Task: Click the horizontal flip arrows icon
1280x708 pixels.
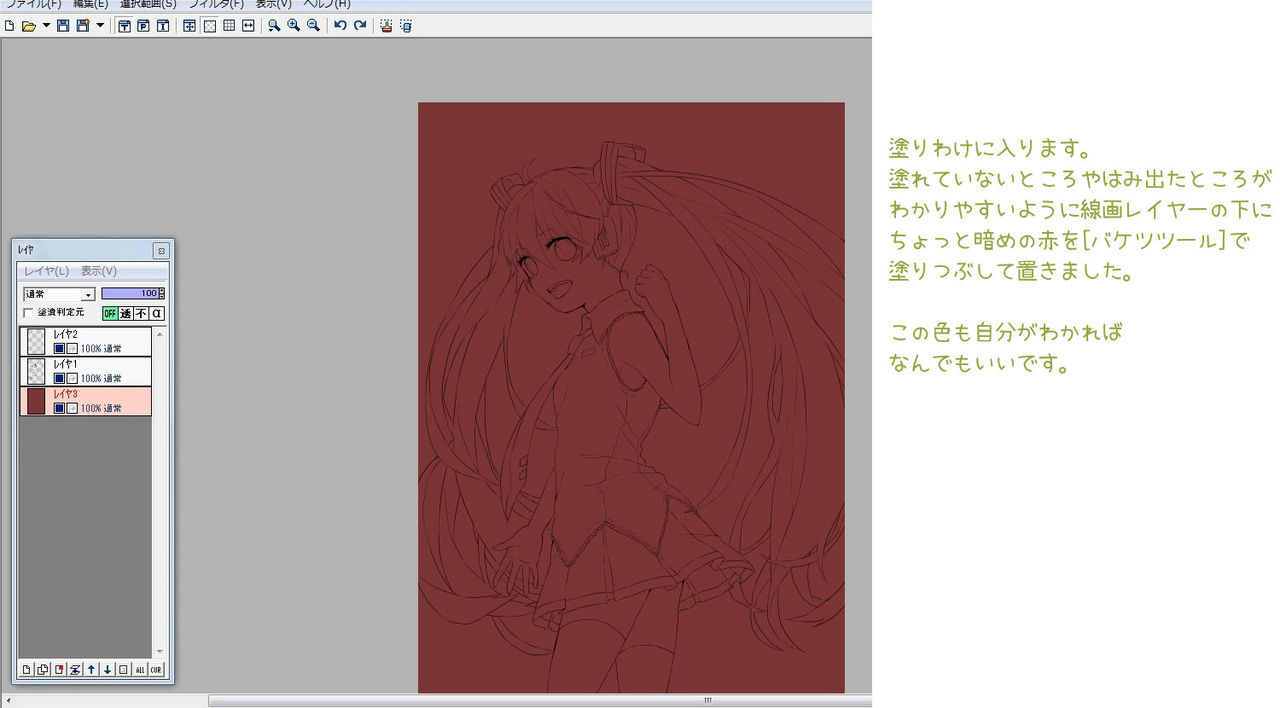Action: pyautogui.click(x=248, y=26)
